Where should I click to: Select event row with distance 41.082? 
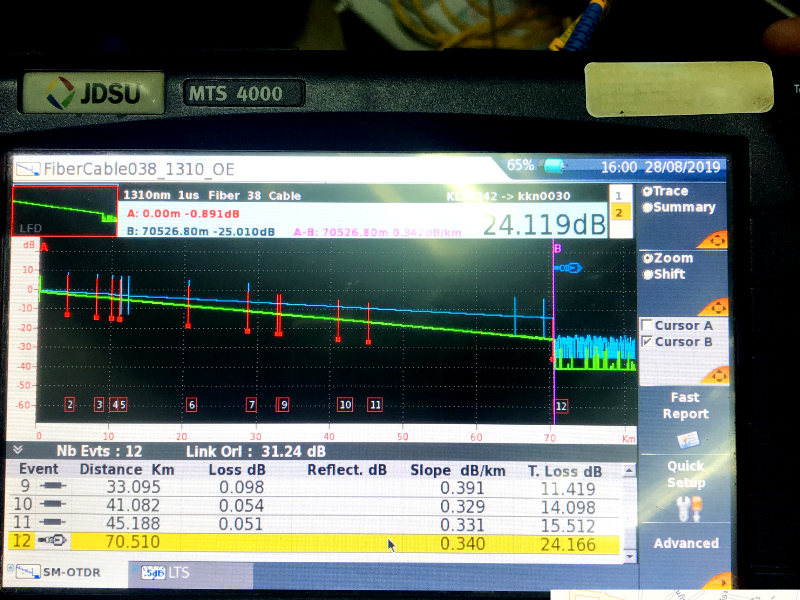click(314, 505)
